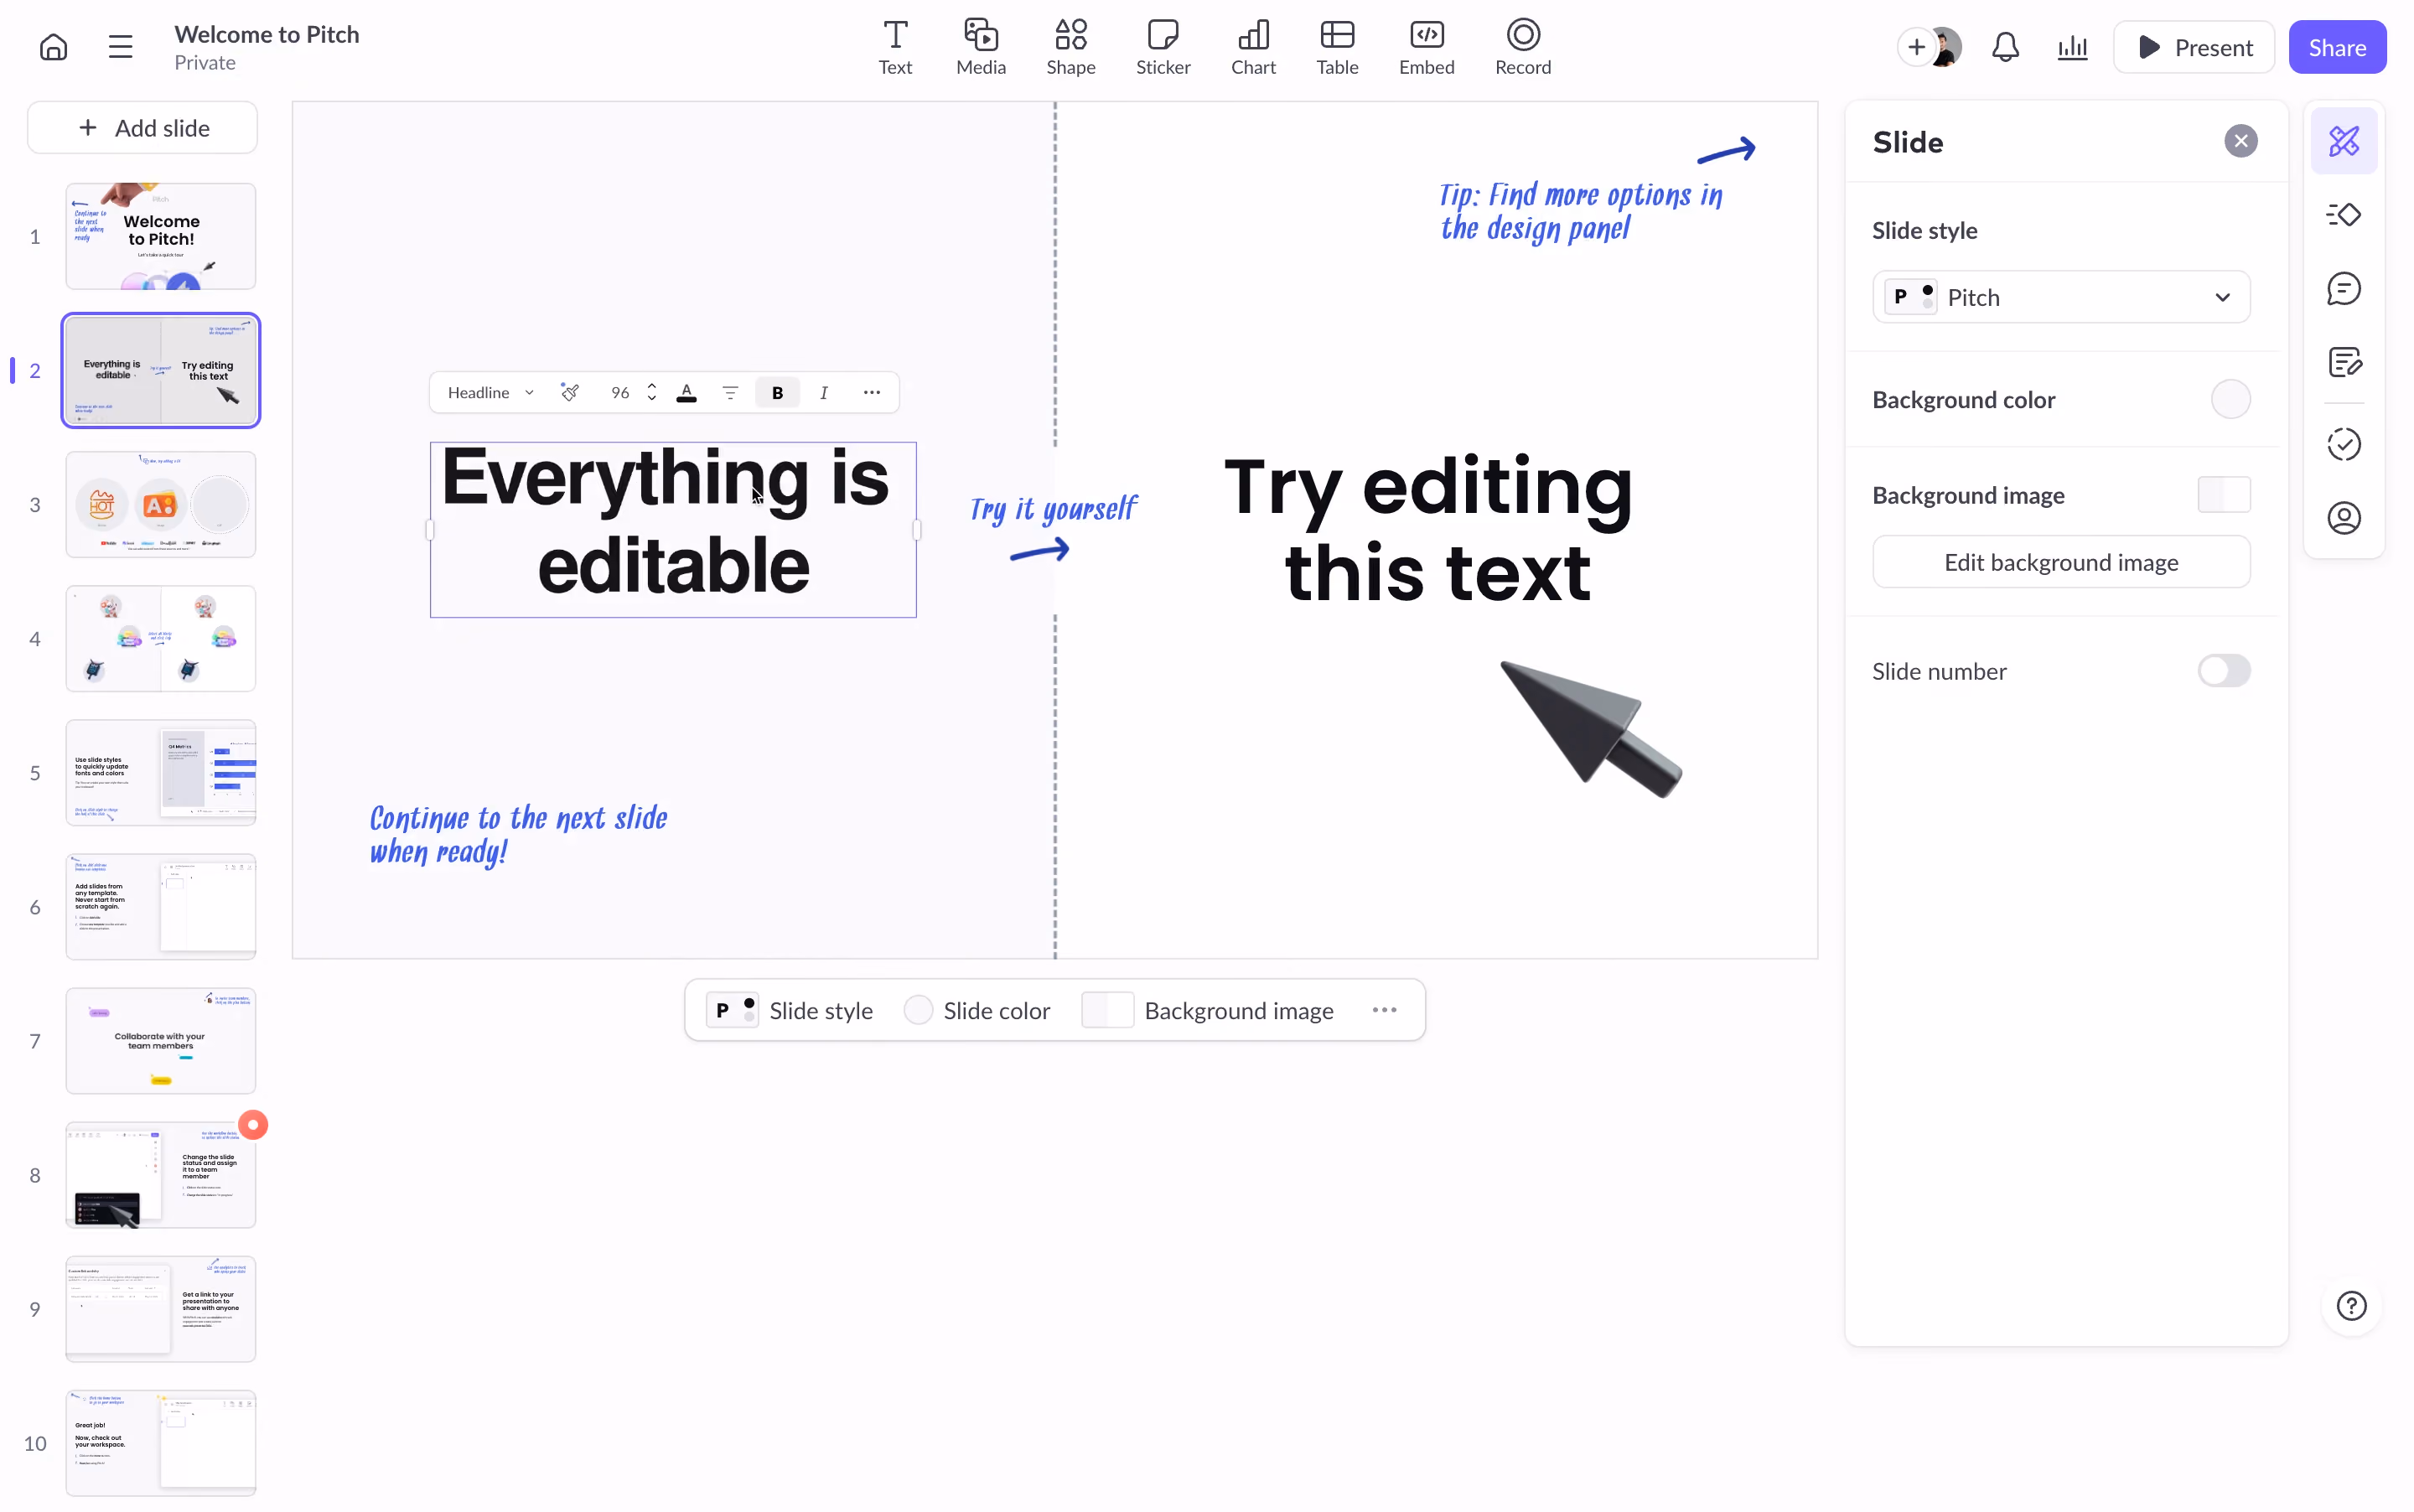
Task: Select the Text tool
Action: click(x=895, y=47)
